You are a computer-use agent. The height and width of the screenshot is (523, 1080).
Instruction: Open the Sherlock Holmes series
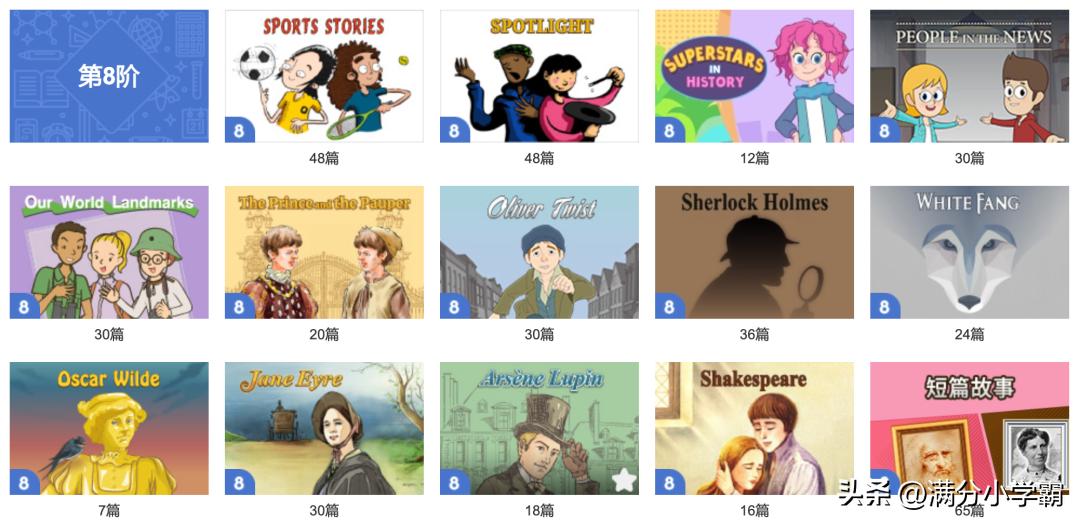coord(754,252)
